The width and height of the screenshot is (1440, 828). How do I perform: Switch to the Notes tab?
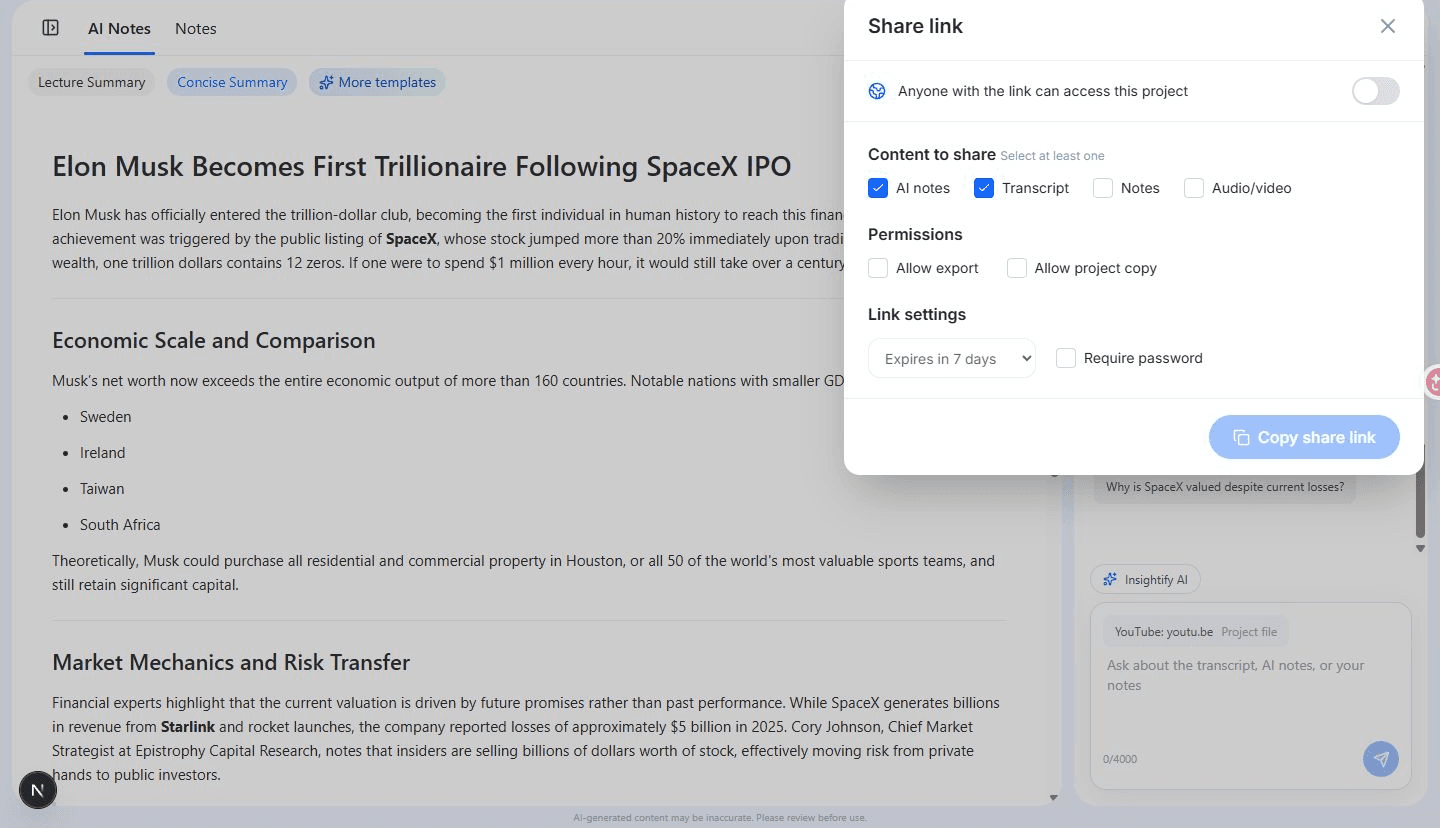pyautogui.click(x=196, y=29)
